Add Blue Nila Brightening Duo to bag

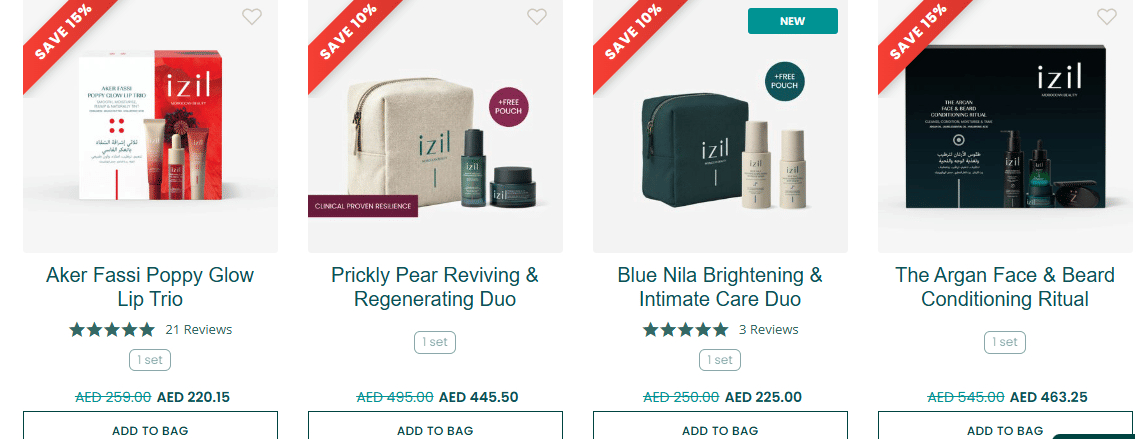(720, 428)
